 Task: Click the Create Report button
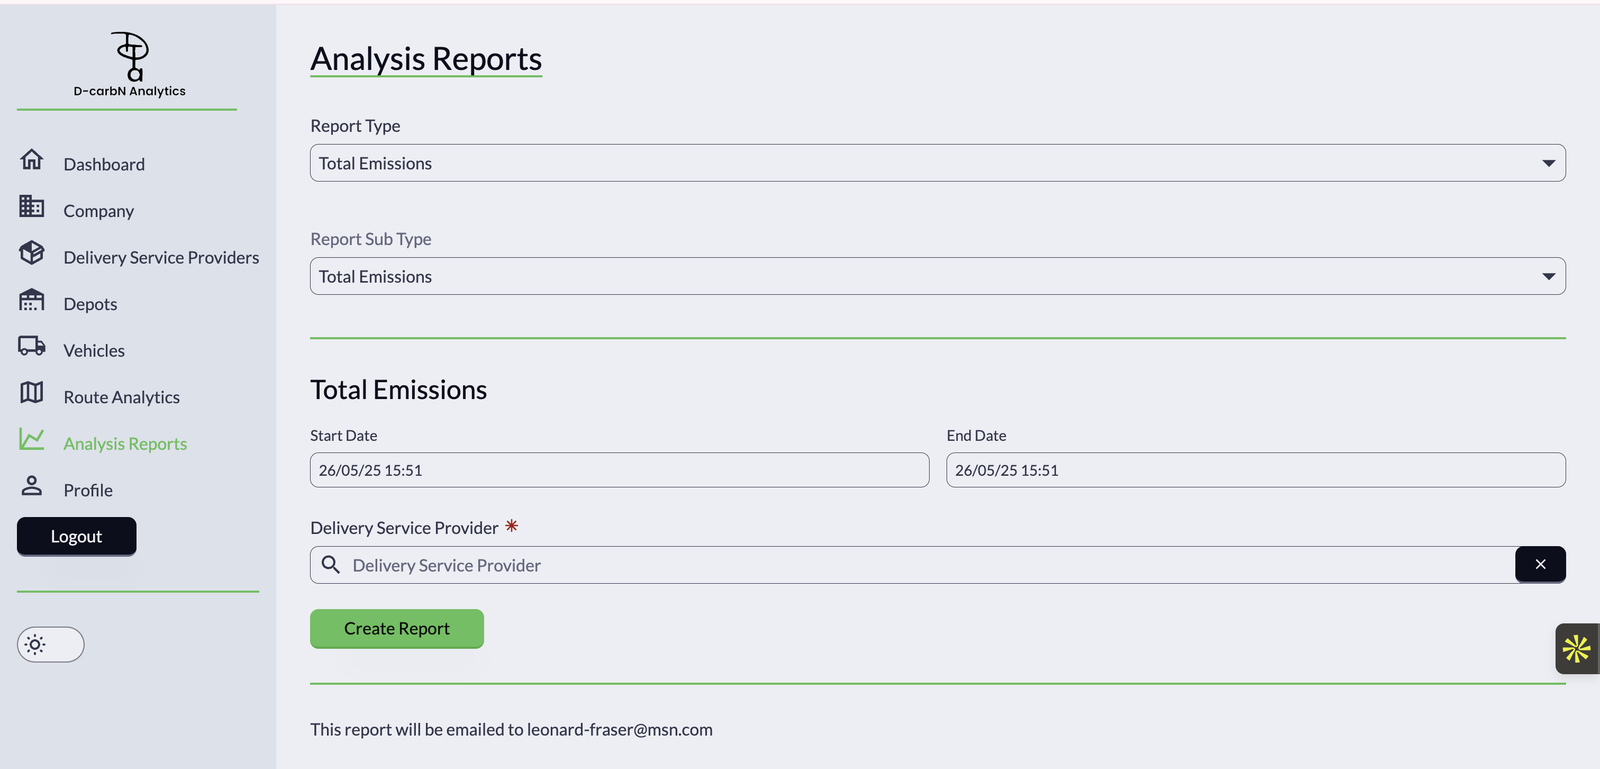point(397,629)
